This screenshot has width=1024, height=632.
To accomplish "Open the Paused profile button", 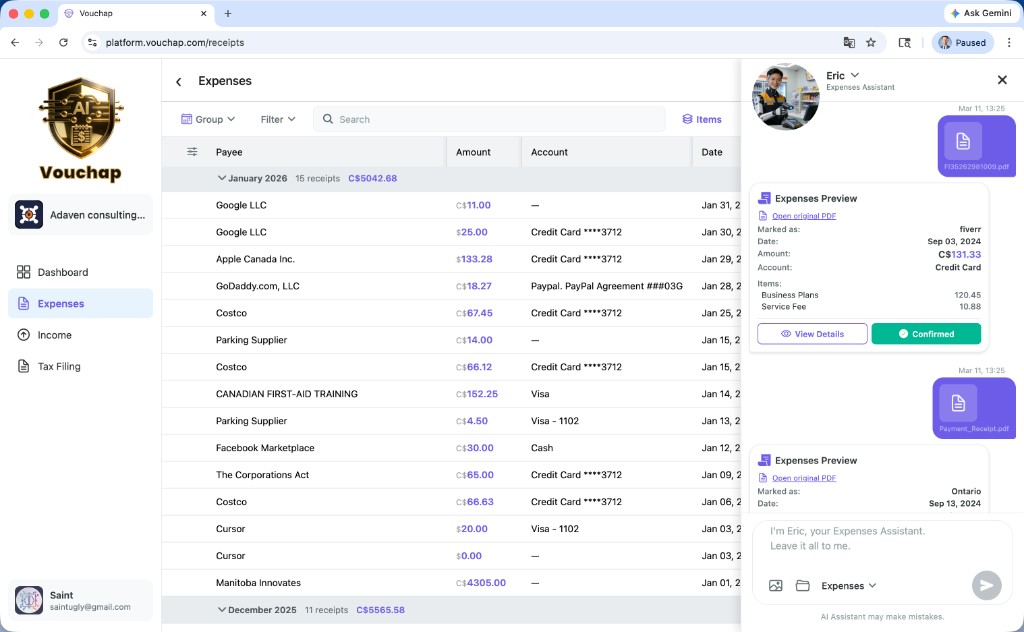I will coord(963,42).
